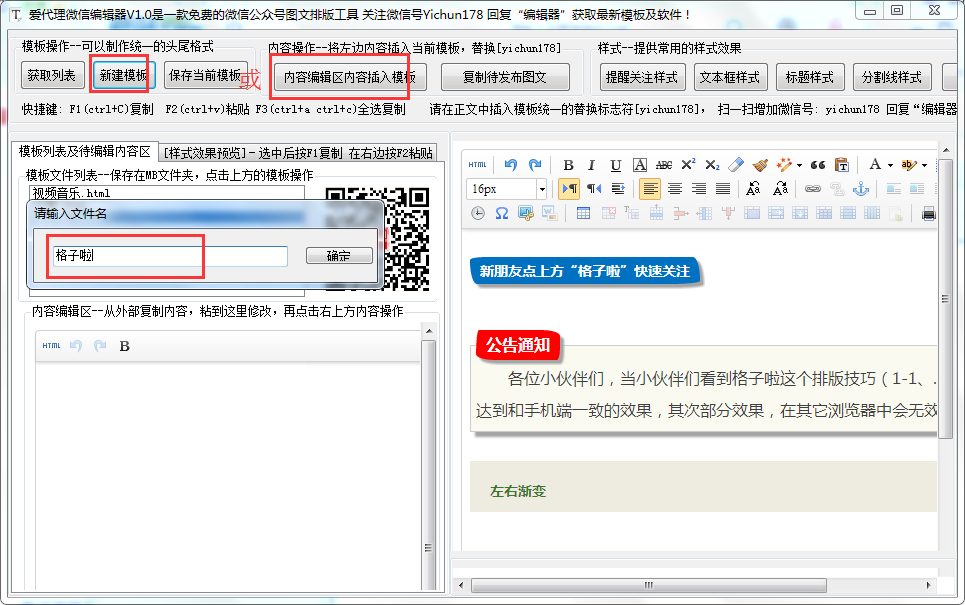965x605 pixels.
Task: Select center alignment icon
Action: [x=675, y=189]
